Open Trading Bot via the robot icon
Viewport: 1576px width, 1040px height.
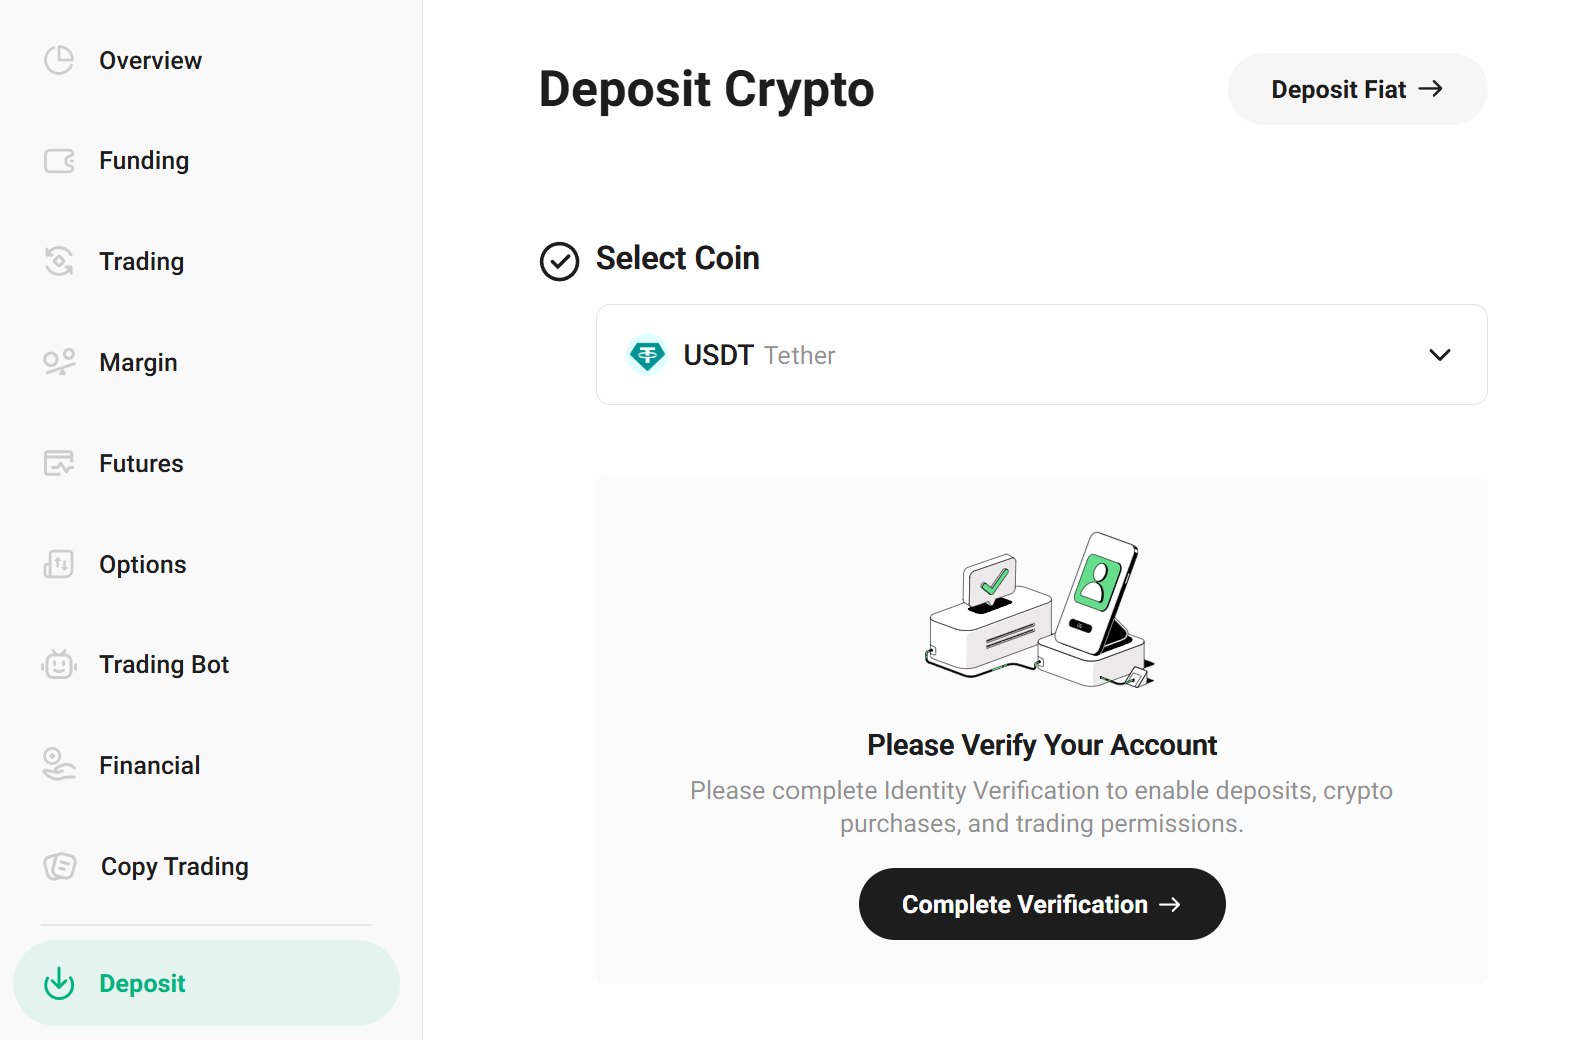[59, 664]
